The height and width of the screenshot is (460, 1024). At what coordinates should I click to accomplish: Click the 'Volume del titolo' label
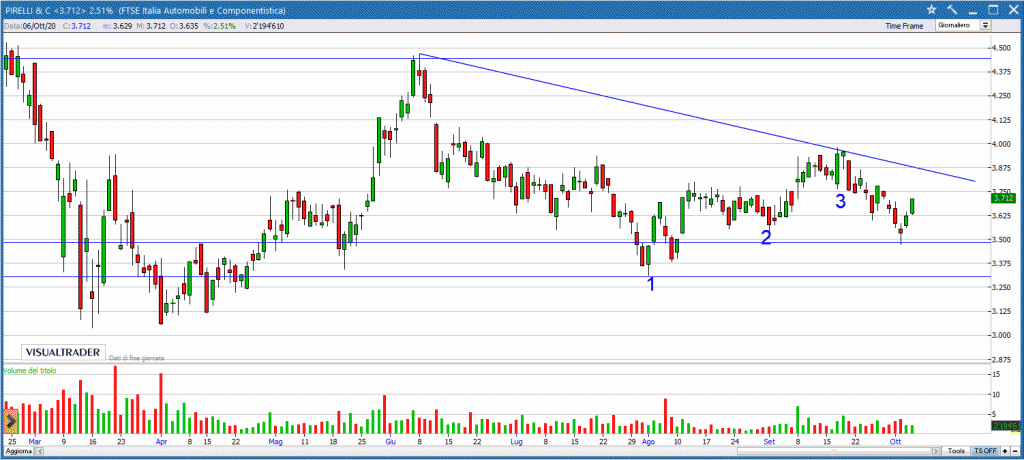click(x=30, y=370)
